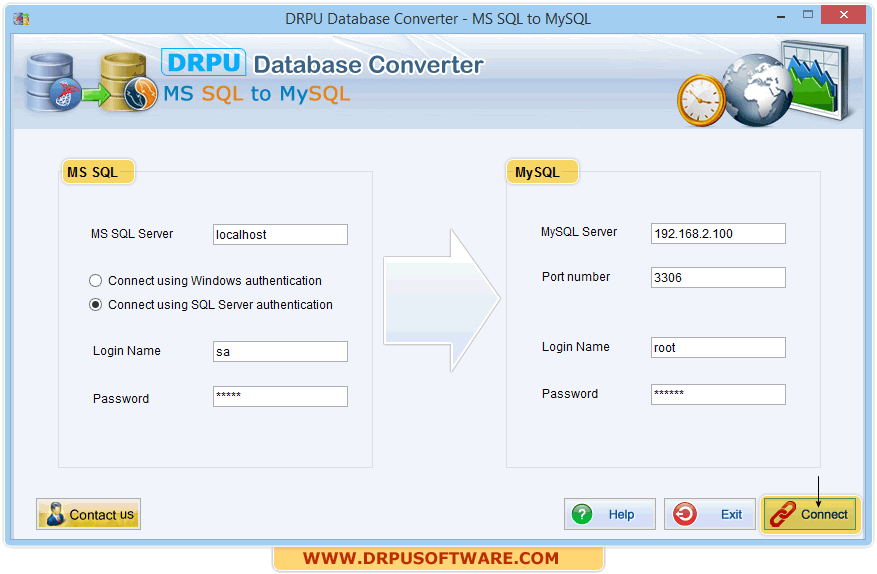Select Connect using SQL Server authentication
The width and height of the screenshot is (877, 574).
click(211, 304)
